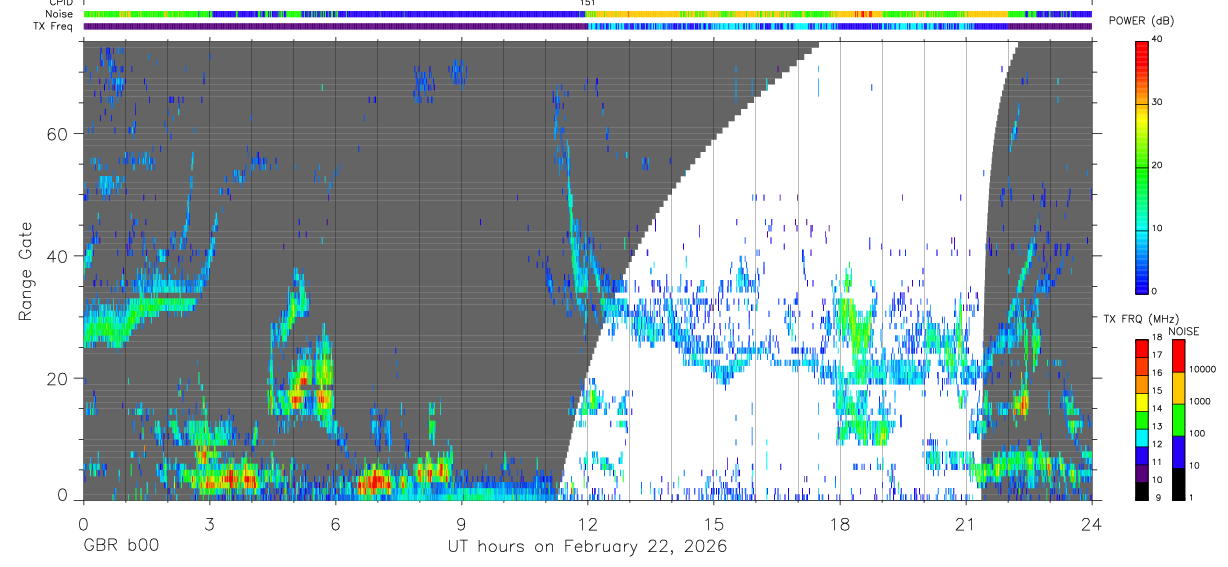Click the '20' tick on POWER colorbar
The height and width of the screenshot is (567, 1228).
(x=1156, y=166)
